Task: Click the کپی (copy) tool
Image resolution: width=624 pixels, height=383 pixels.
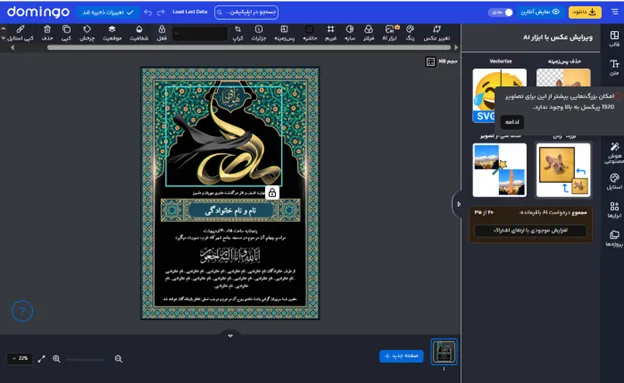Action: 66,33
